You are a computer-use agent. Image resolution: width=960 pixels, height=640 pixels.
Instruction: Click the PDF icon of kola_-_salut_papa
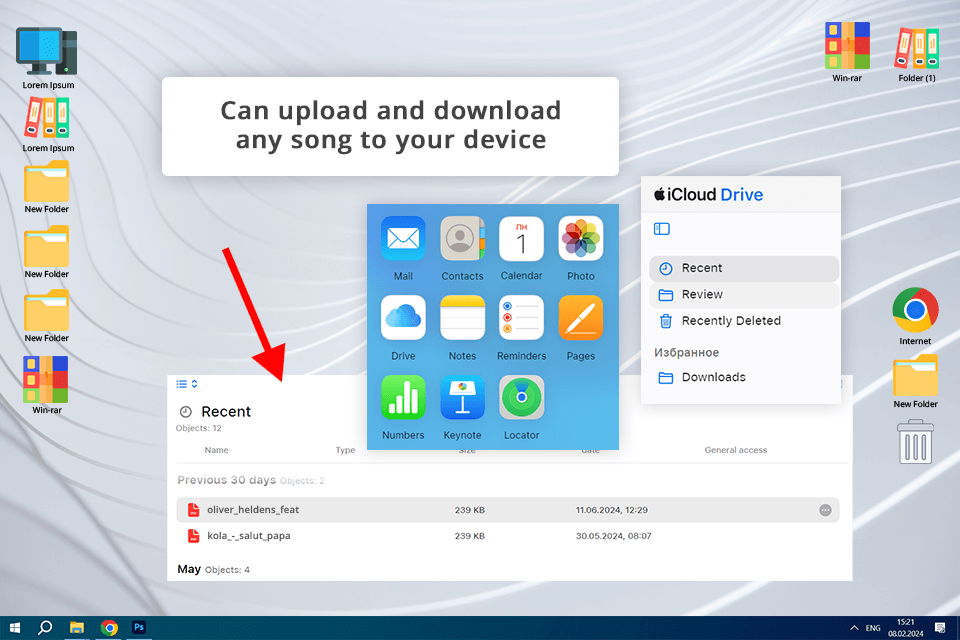[x=193, y=536]
